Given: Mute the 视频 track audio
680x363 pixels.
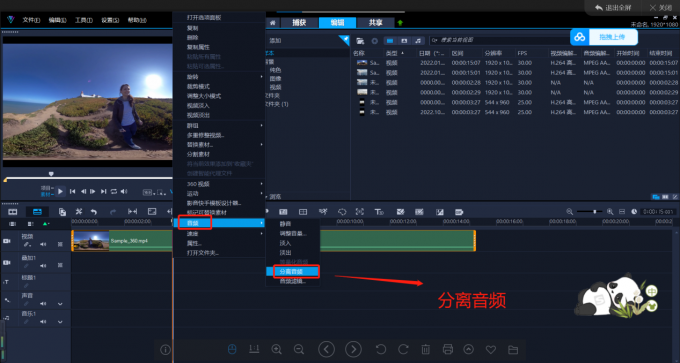Looking at the screenshot, I should [x=43, y=245].
